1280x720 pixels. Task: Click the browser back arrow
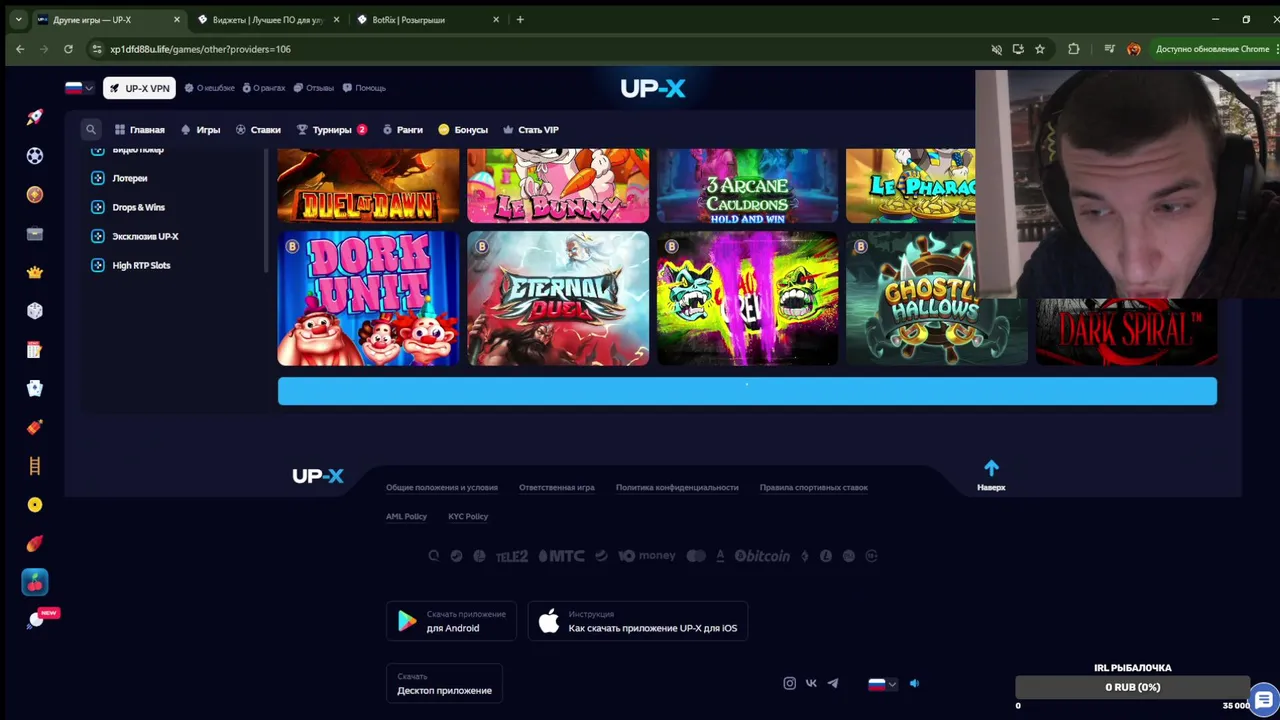20,49
